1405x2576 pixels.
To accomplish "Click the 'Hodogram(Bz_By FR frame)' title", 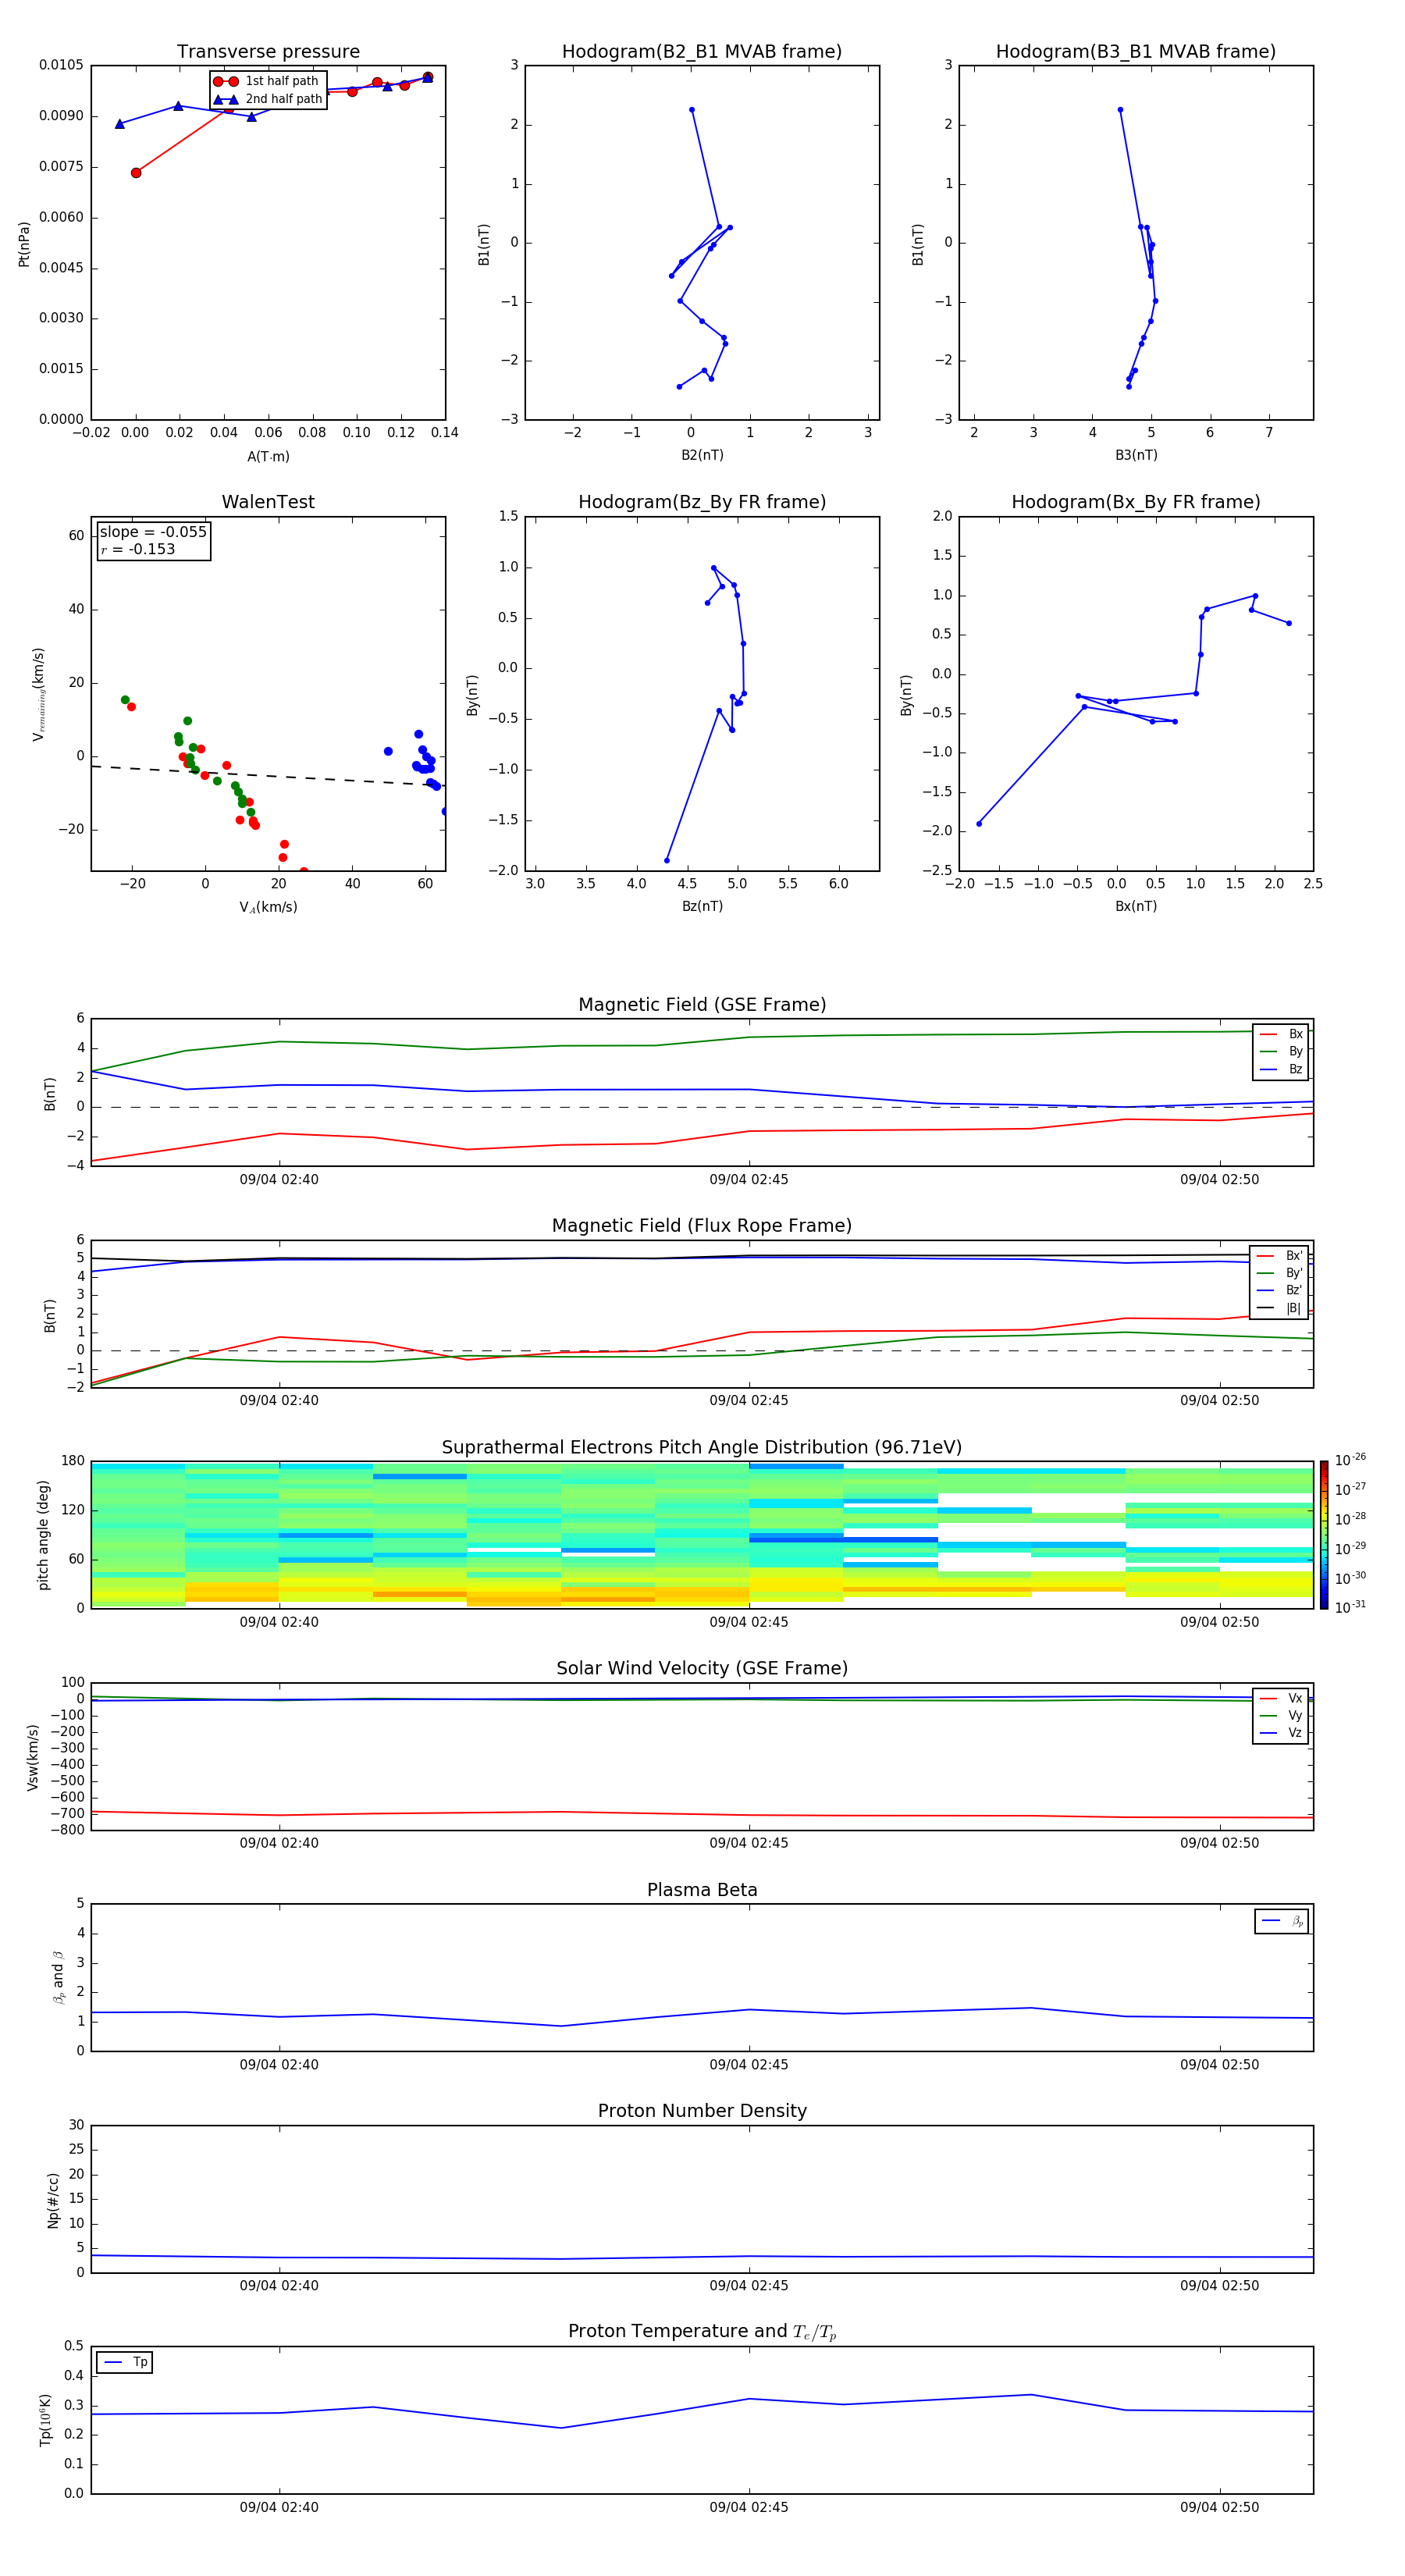I will point(702,502).
